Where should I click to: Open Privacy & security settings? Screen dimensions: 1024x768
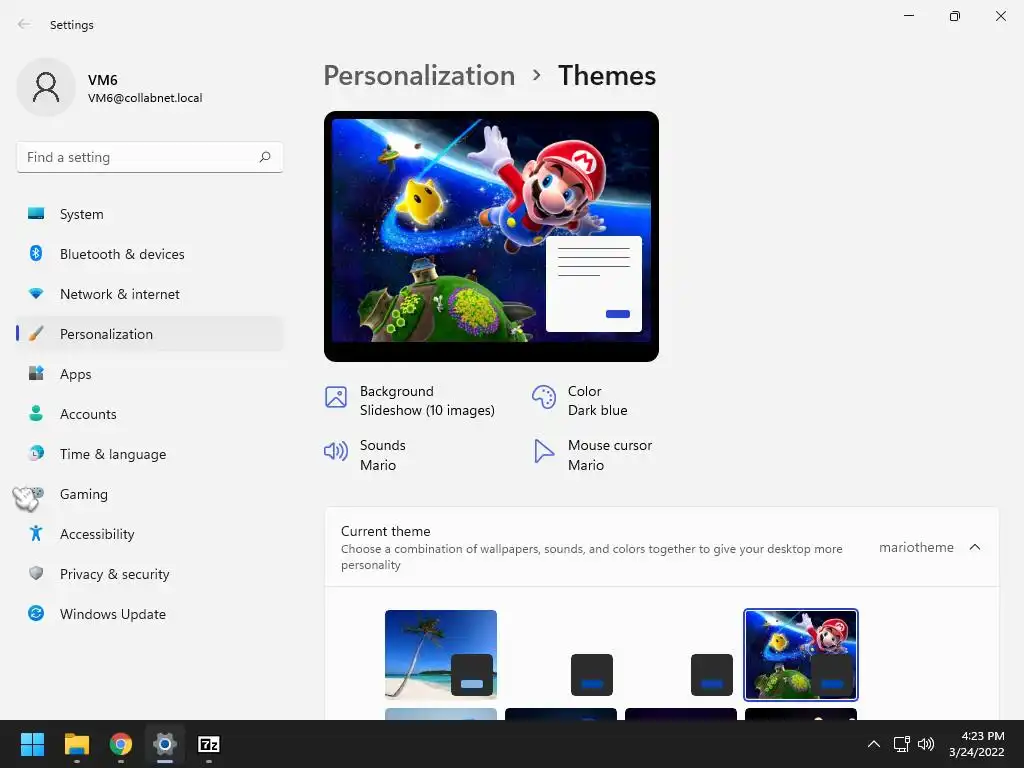click(150, 574)
